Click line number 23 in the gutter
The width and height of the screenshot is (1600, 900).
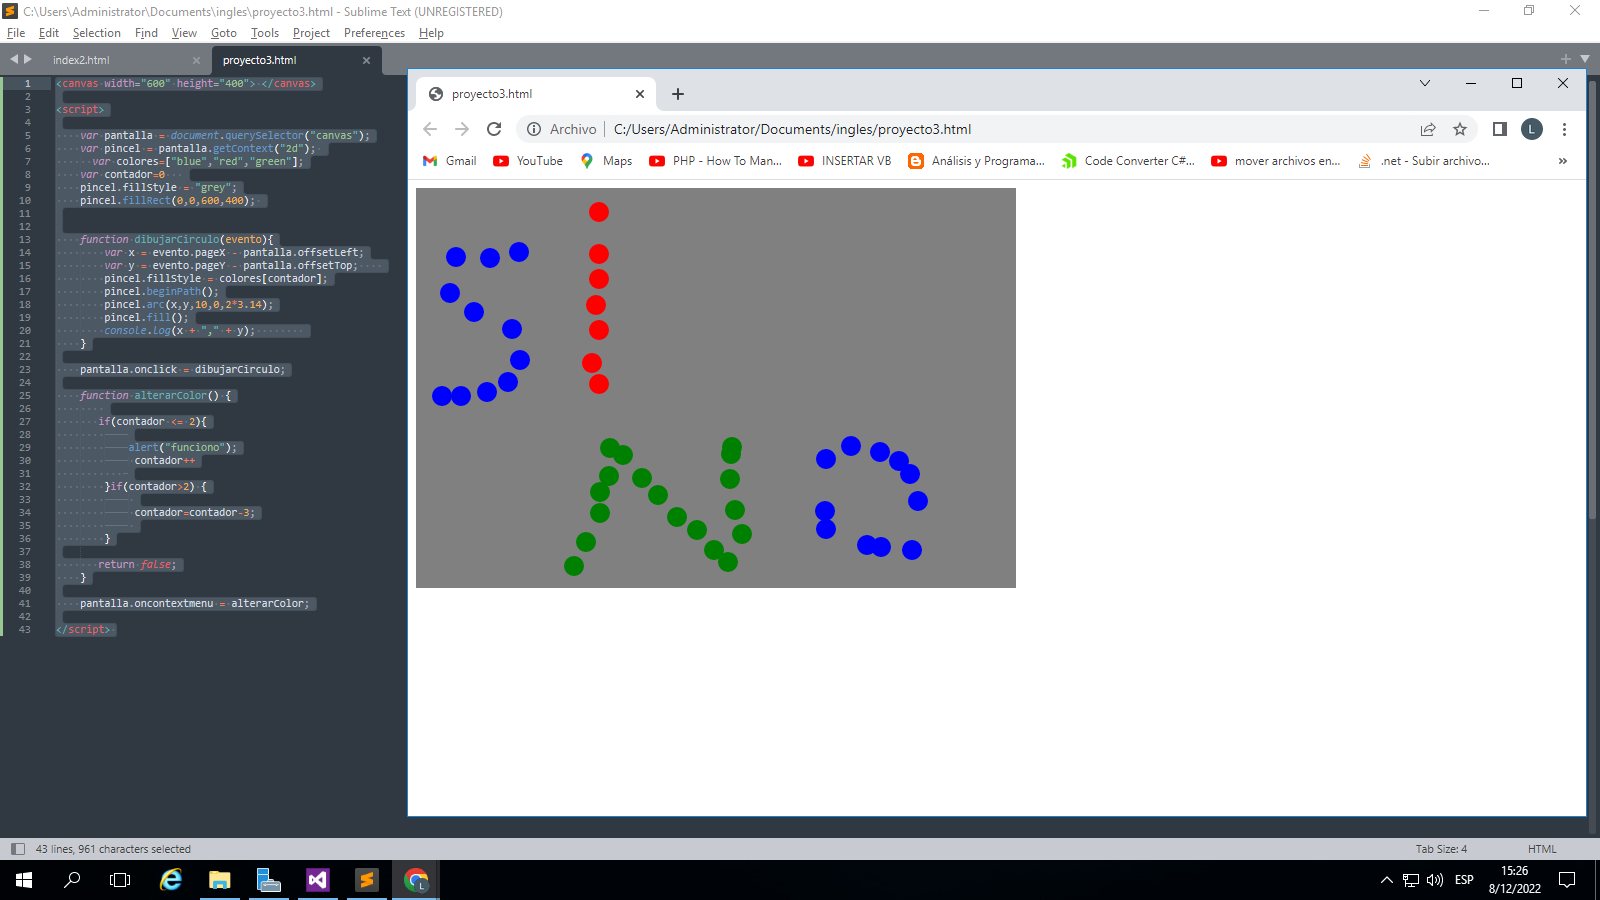25,370
